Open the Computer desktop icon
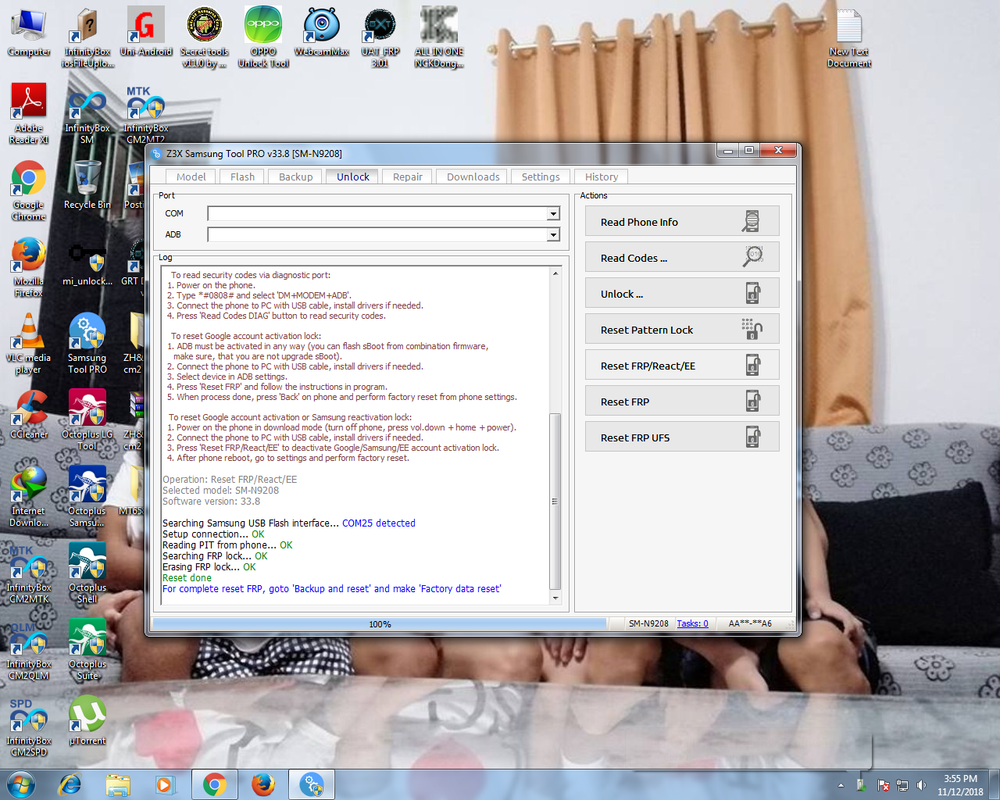1000x800 pixels. (29, 32)
